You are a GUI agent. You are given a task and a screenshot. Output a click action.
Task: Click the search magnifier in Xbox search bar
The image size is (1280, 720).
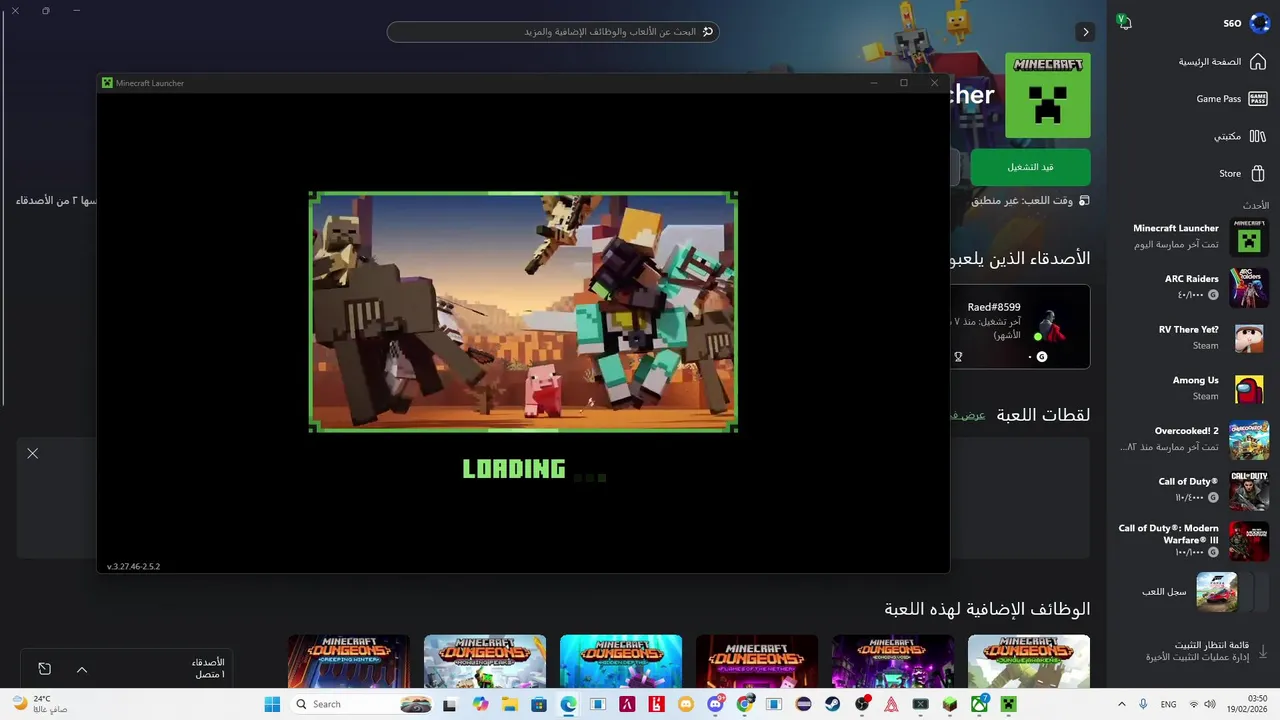click(x=708, y=32)
